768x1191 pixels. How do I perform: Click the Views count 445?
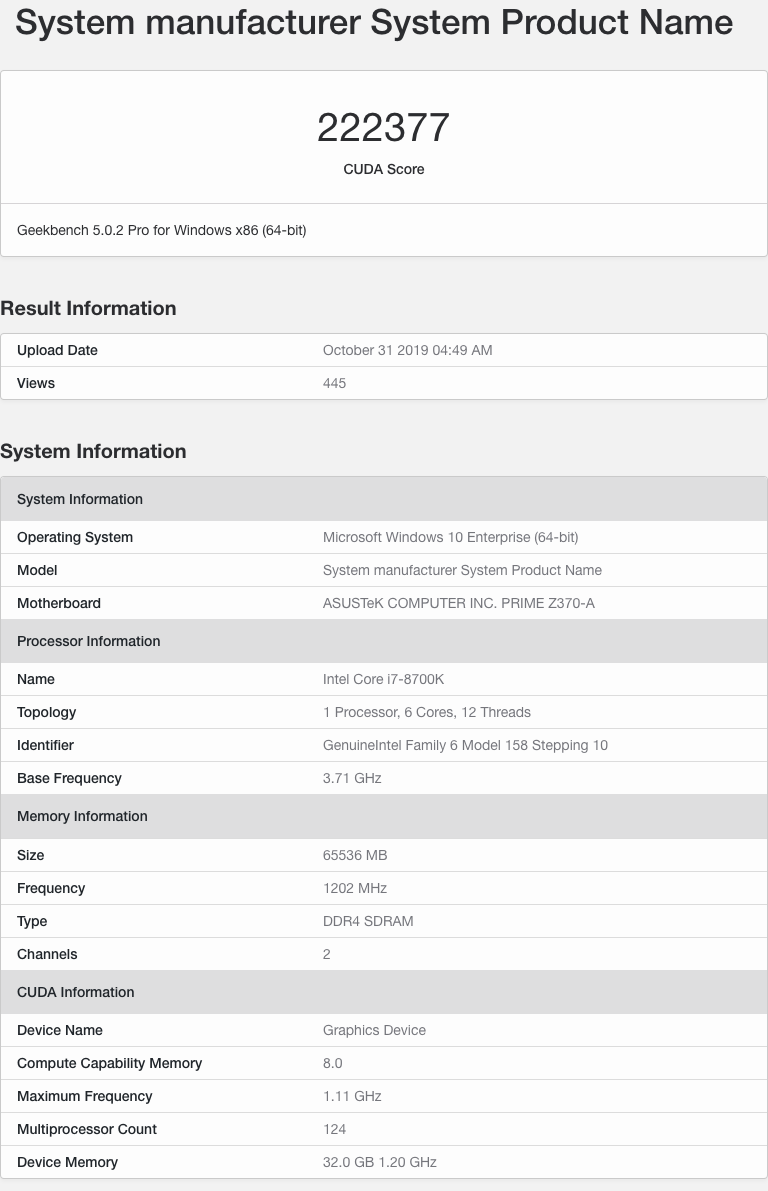334,384
